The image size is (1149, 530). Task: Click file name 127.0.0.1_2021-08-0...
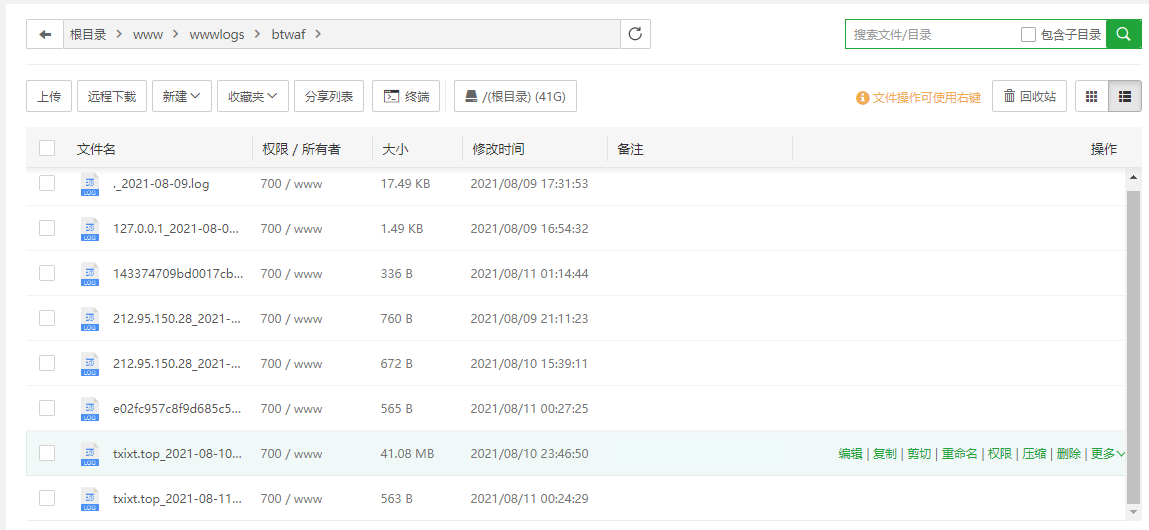(x=176, y=229)
